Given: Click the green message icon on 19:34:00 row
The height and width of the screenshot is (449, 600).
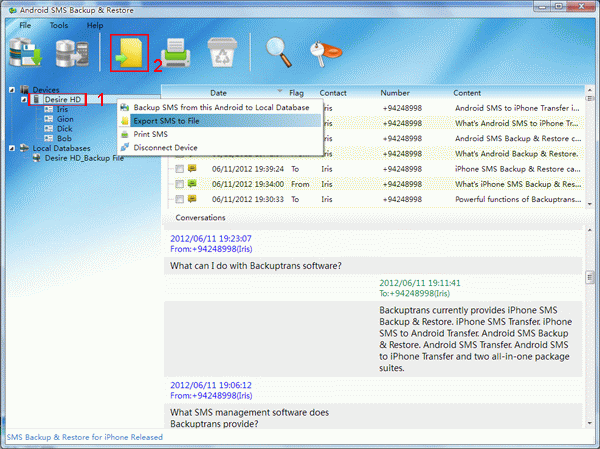Looking at the screenshot, I should coord(192,183).
